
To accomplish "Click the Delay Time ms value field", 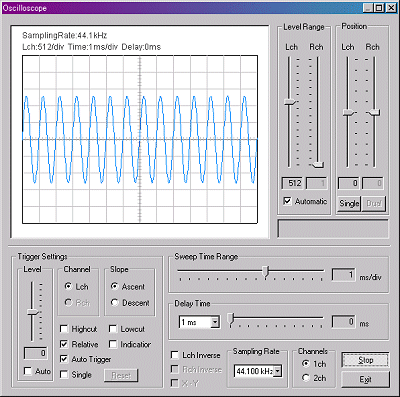I will [343, 322].
